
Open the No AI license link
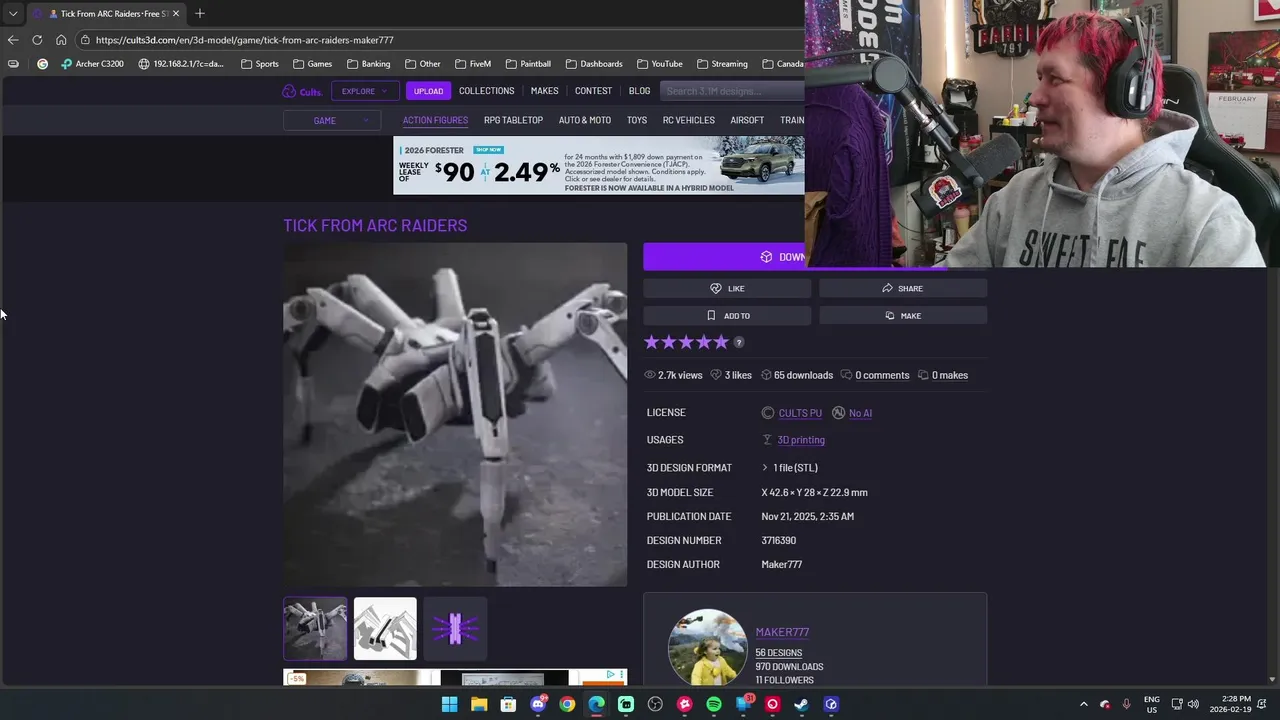(x=860, y=413)
